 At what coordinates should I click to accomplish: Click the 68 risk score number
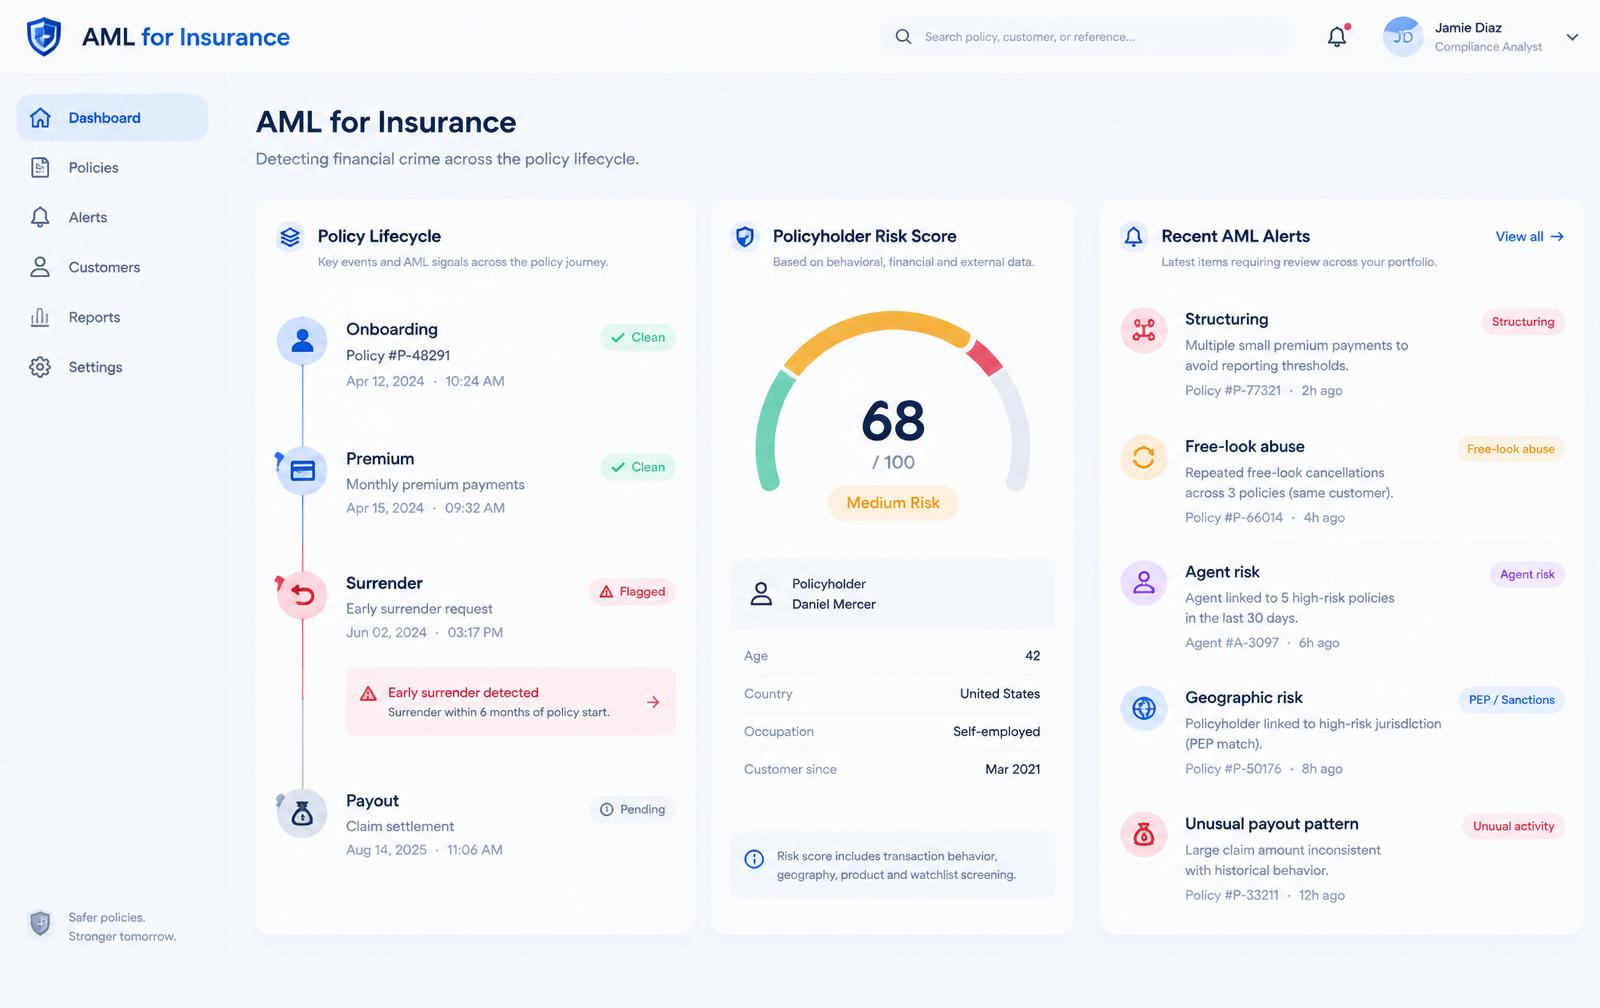tap(893, 421)
